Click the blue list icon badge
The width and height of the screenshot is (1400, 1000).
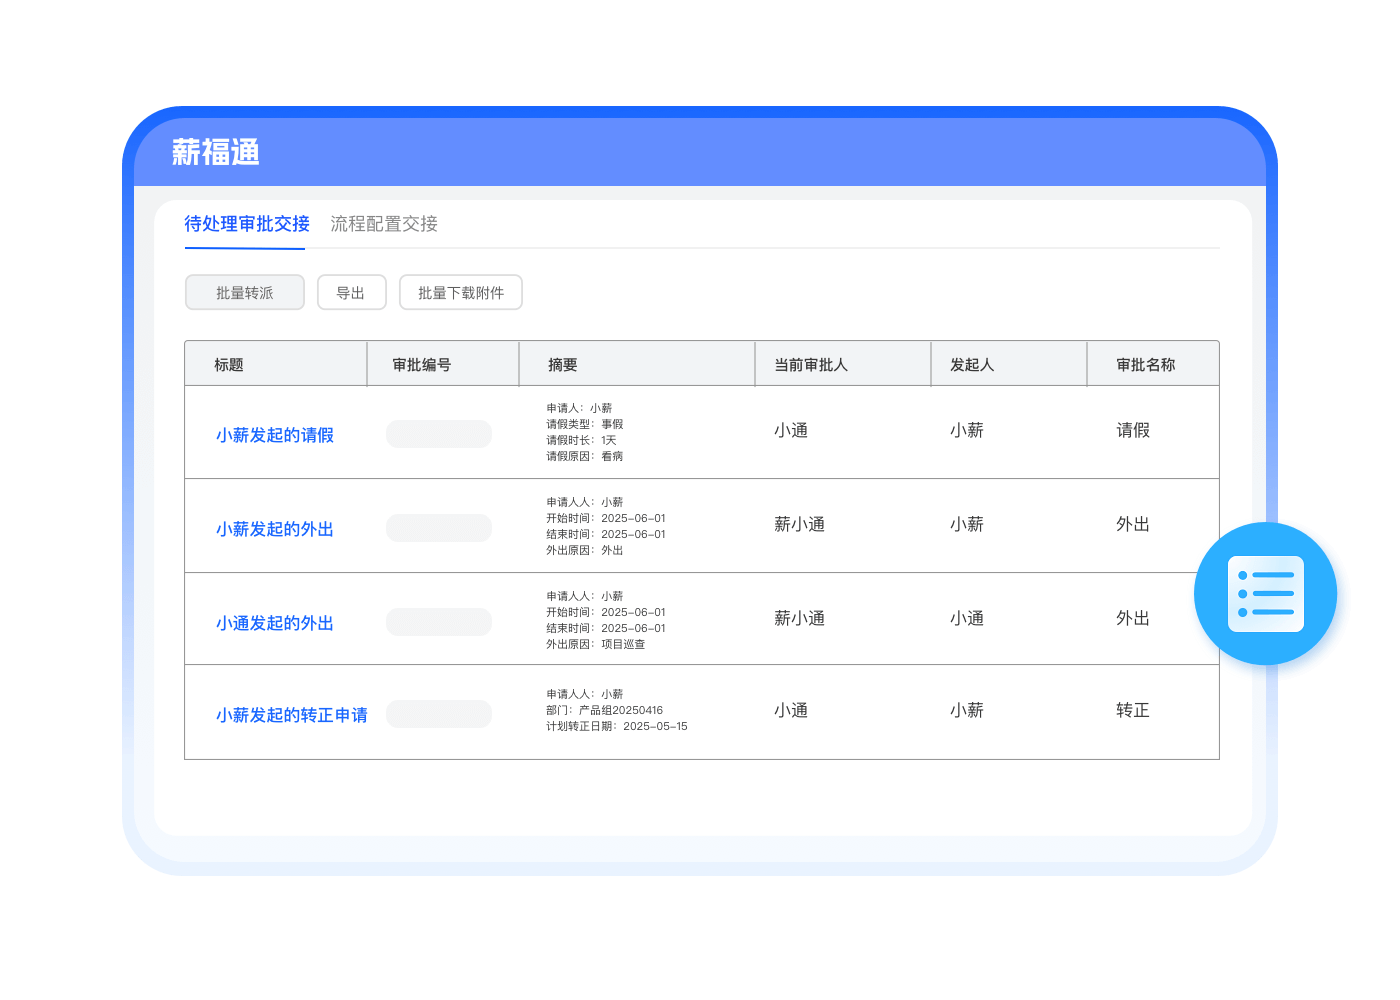pos(1266,594)
